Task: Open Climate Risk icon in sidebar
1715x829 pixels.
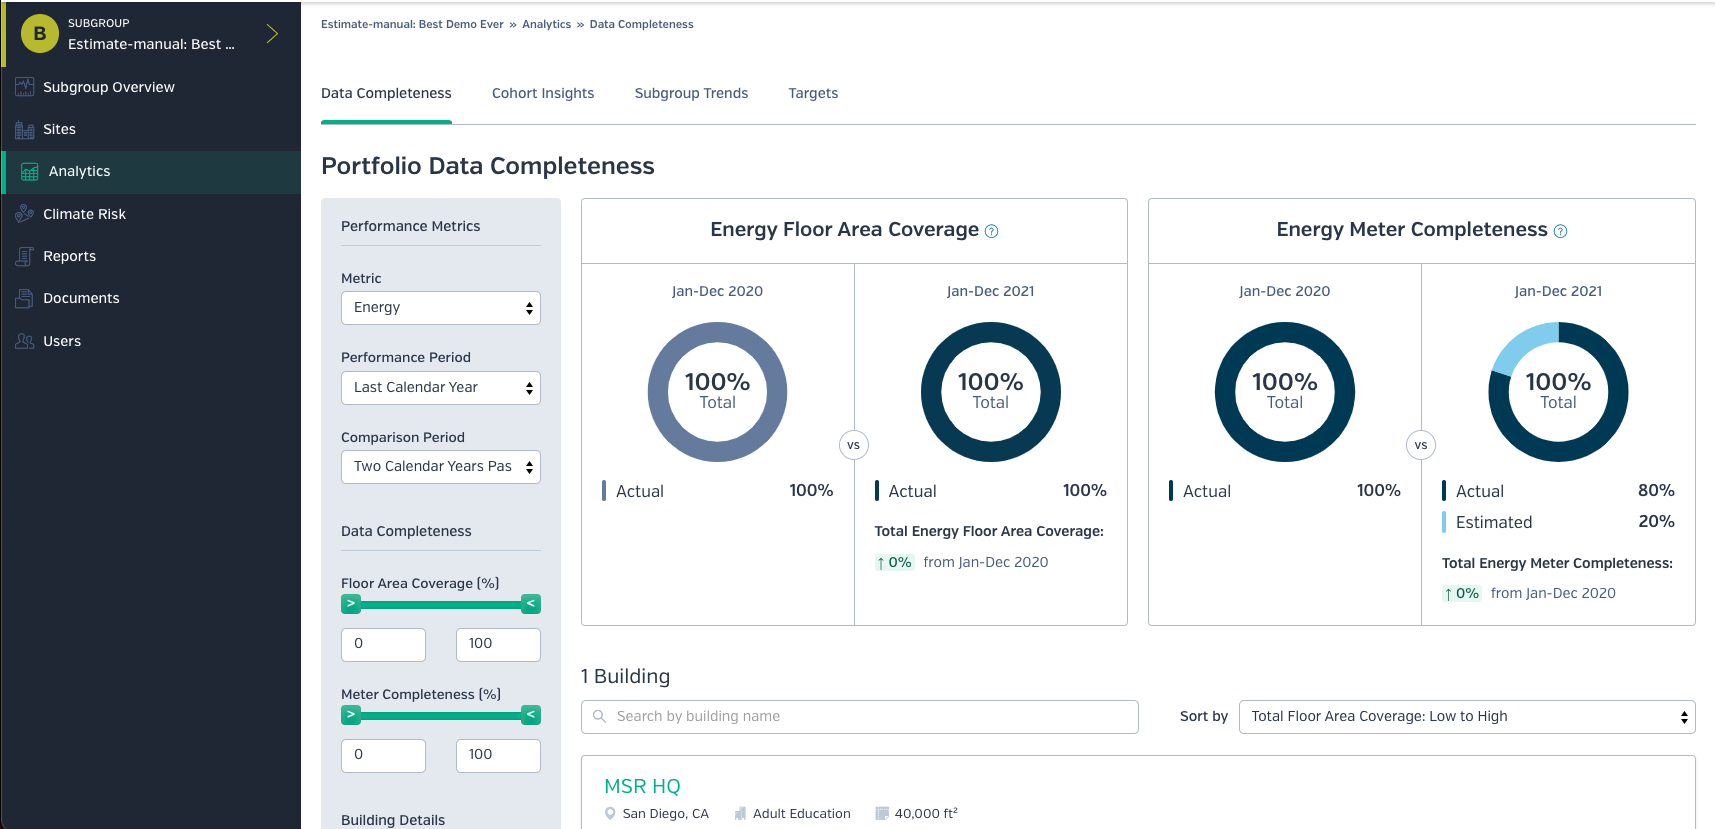Action: click(x=25, y=214)
